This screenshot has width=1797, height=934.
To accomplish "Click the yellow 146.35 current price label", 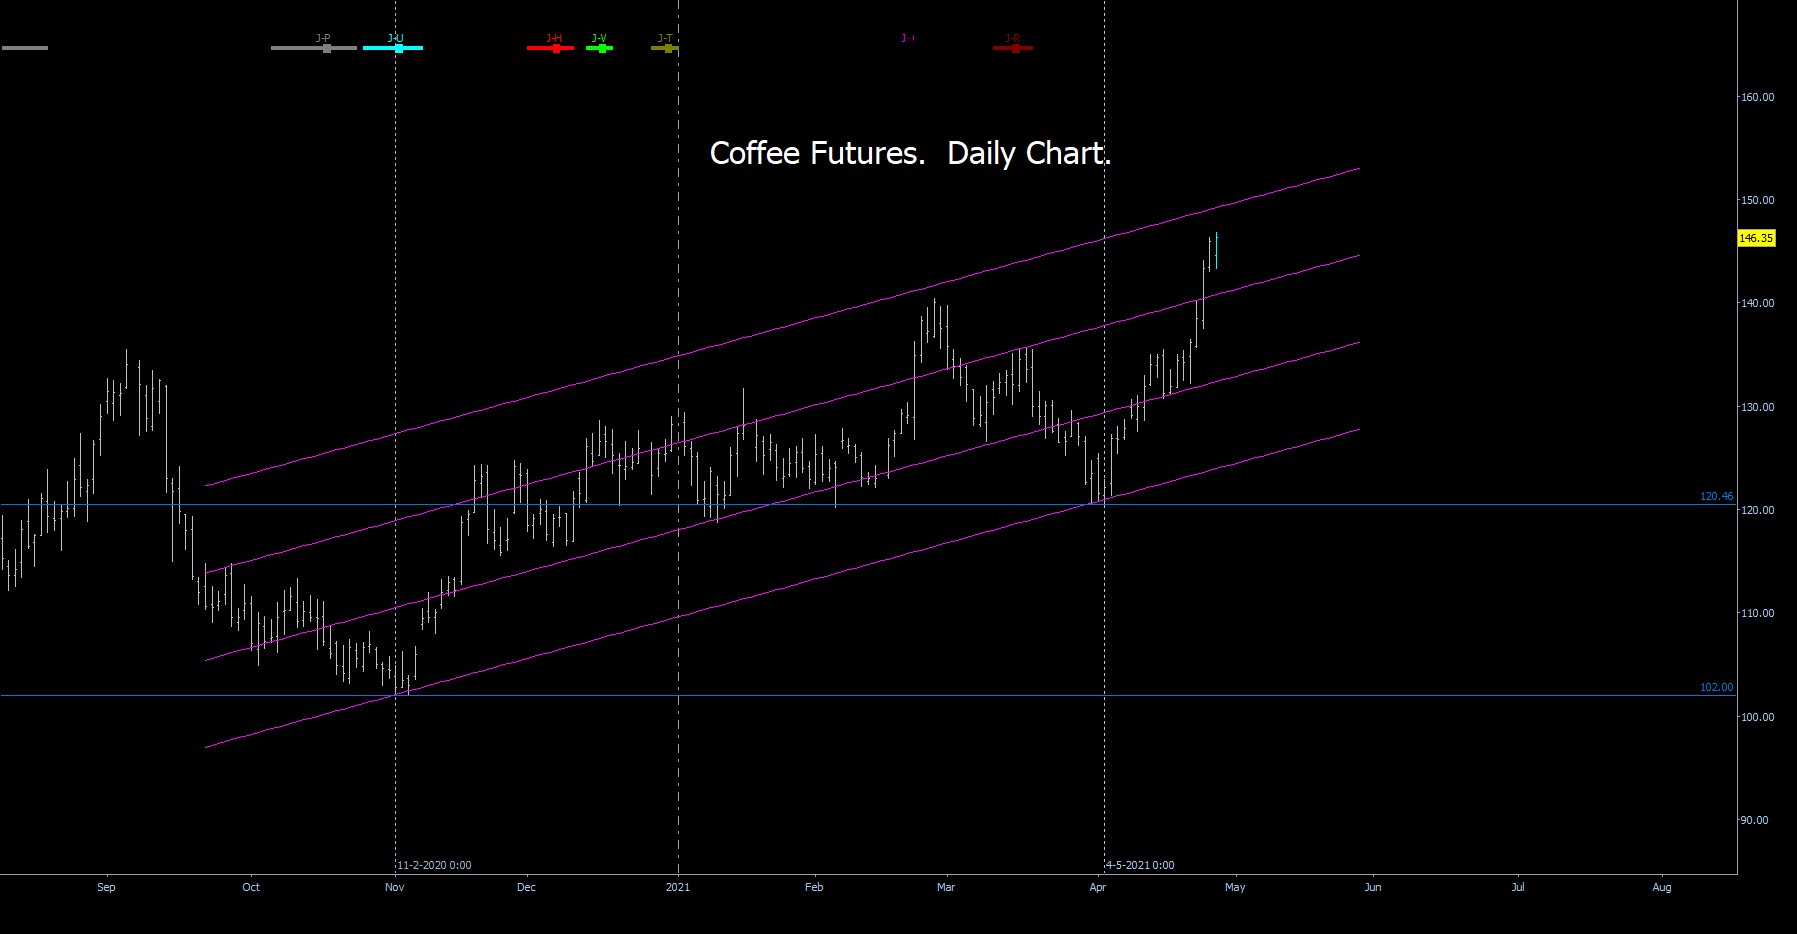I will (1756, 238).
